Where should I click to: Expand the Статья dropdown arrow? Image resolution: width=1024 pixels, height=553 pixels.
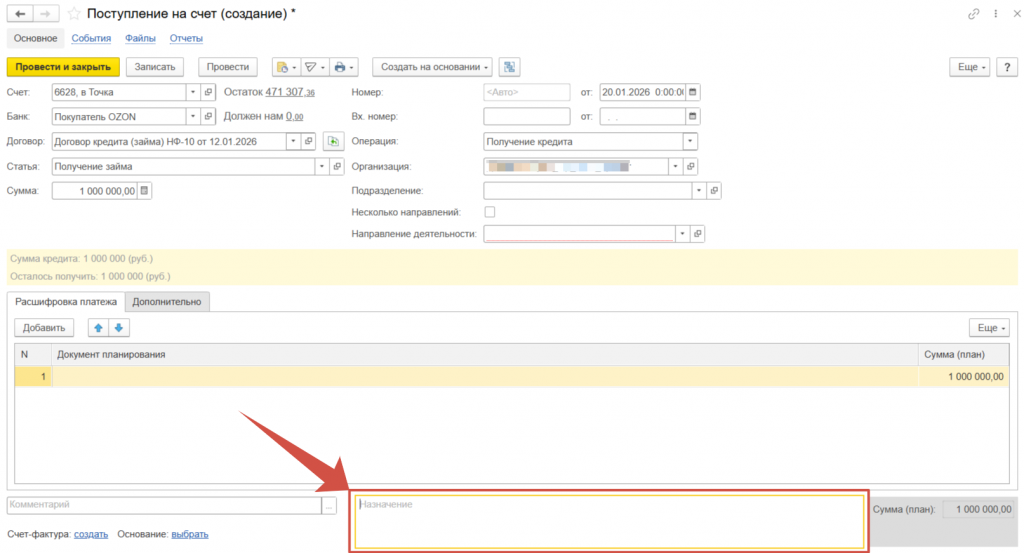tap(321, 166)
